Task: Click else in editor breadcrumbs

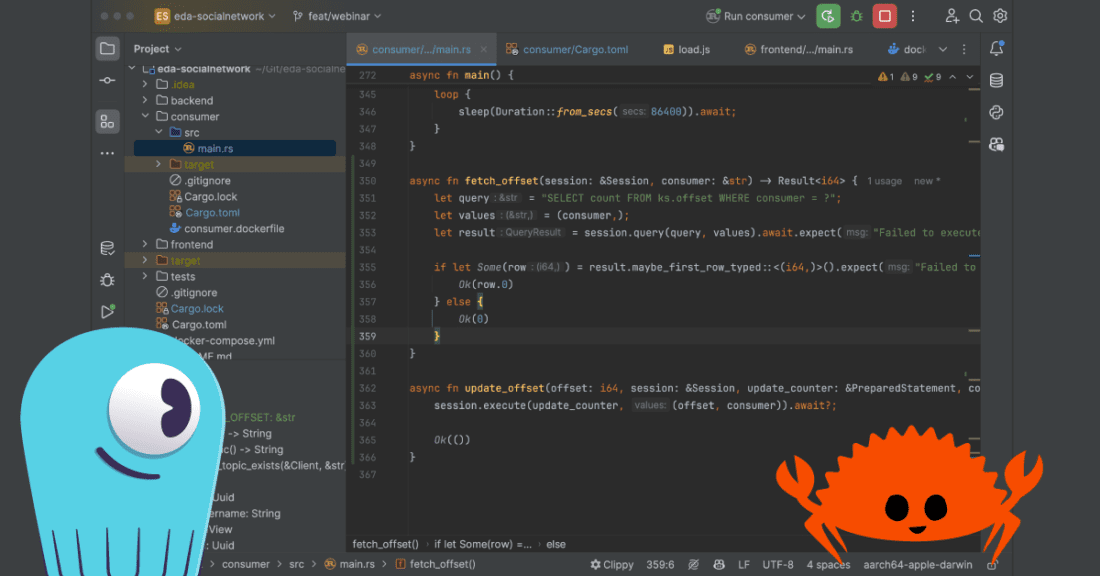Action: tap(556, 544)
